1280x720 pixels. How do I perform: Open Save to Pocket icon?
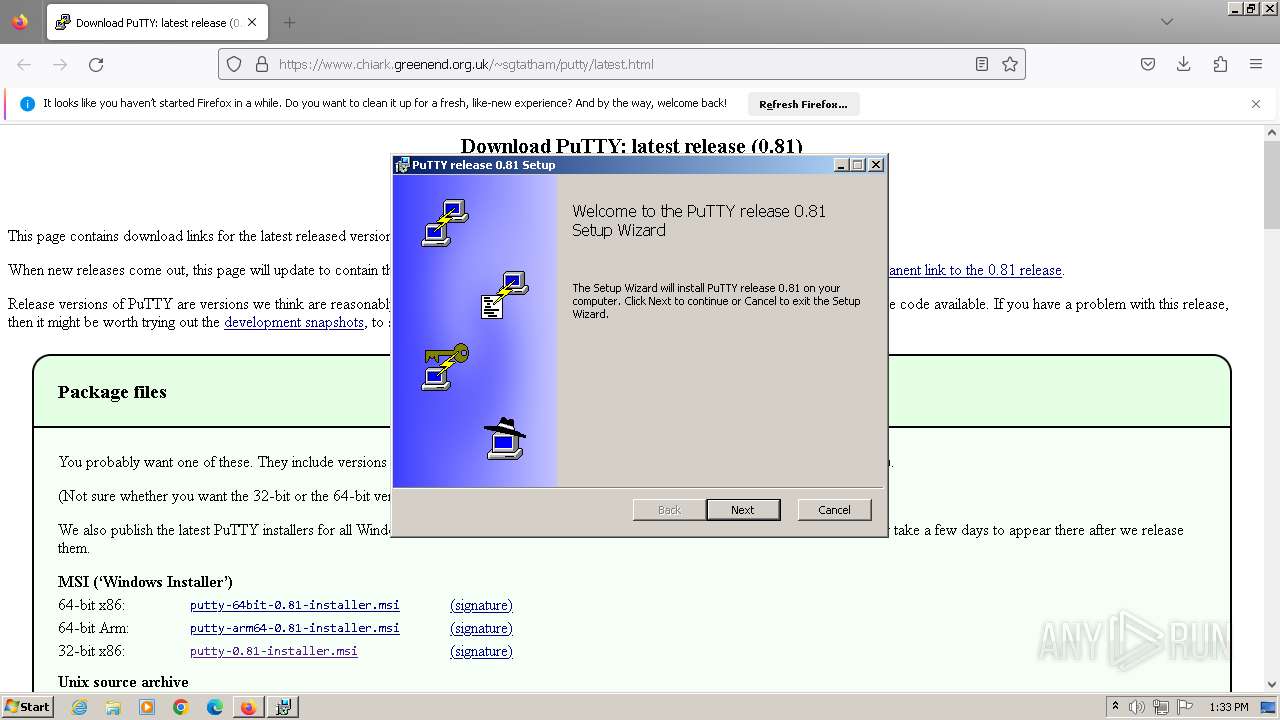pyautogui.click(x=1148, y=64)
